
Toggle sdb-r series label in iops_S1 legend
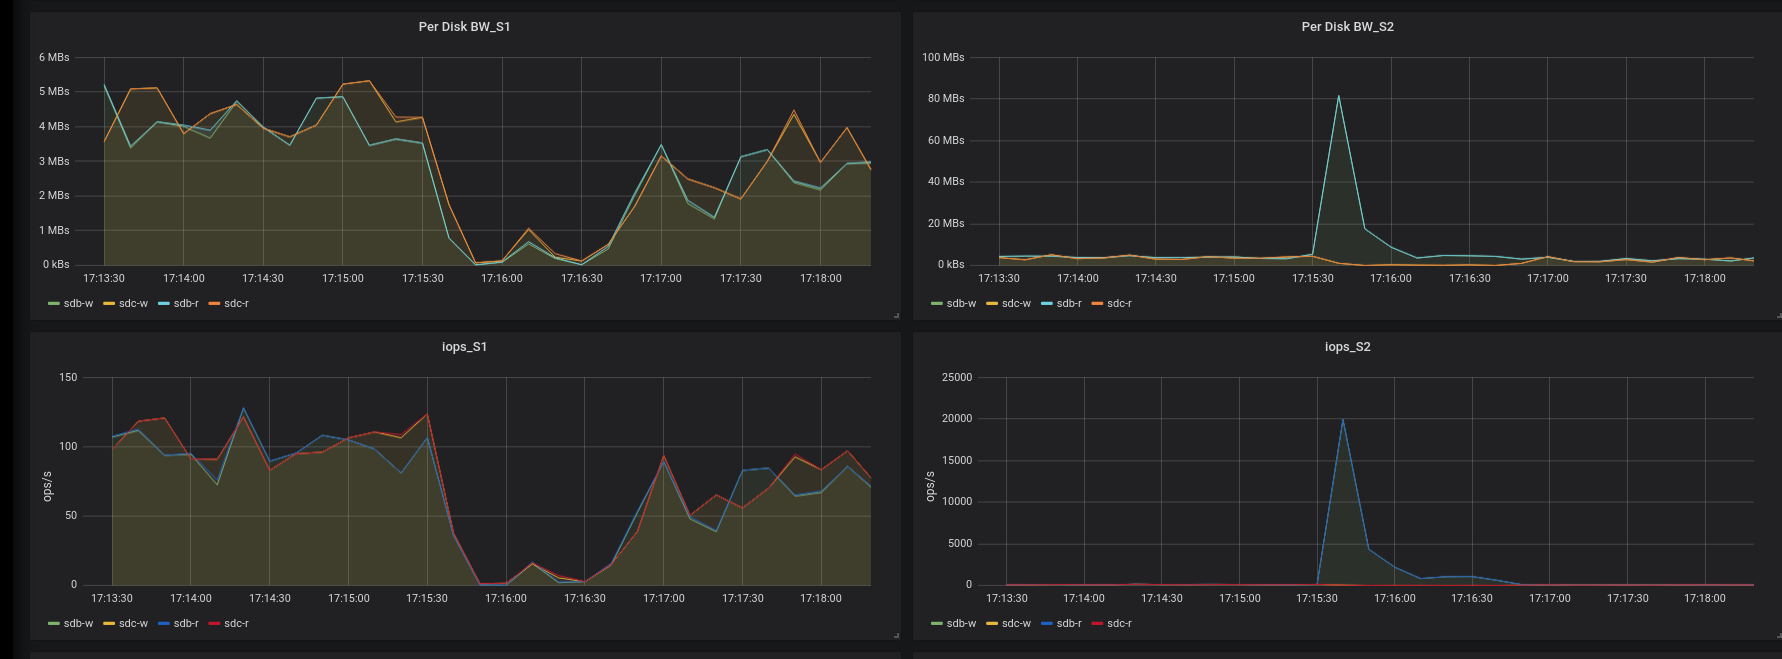pos(186,623)
